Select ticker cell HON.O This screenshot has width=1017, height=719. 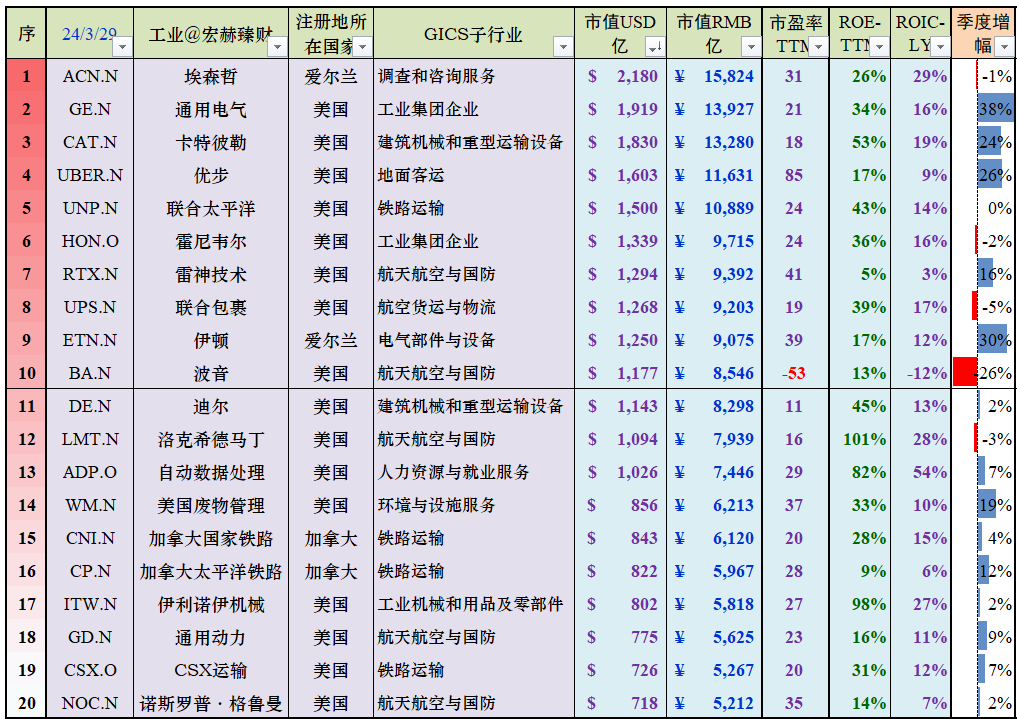tap(90, 242)
